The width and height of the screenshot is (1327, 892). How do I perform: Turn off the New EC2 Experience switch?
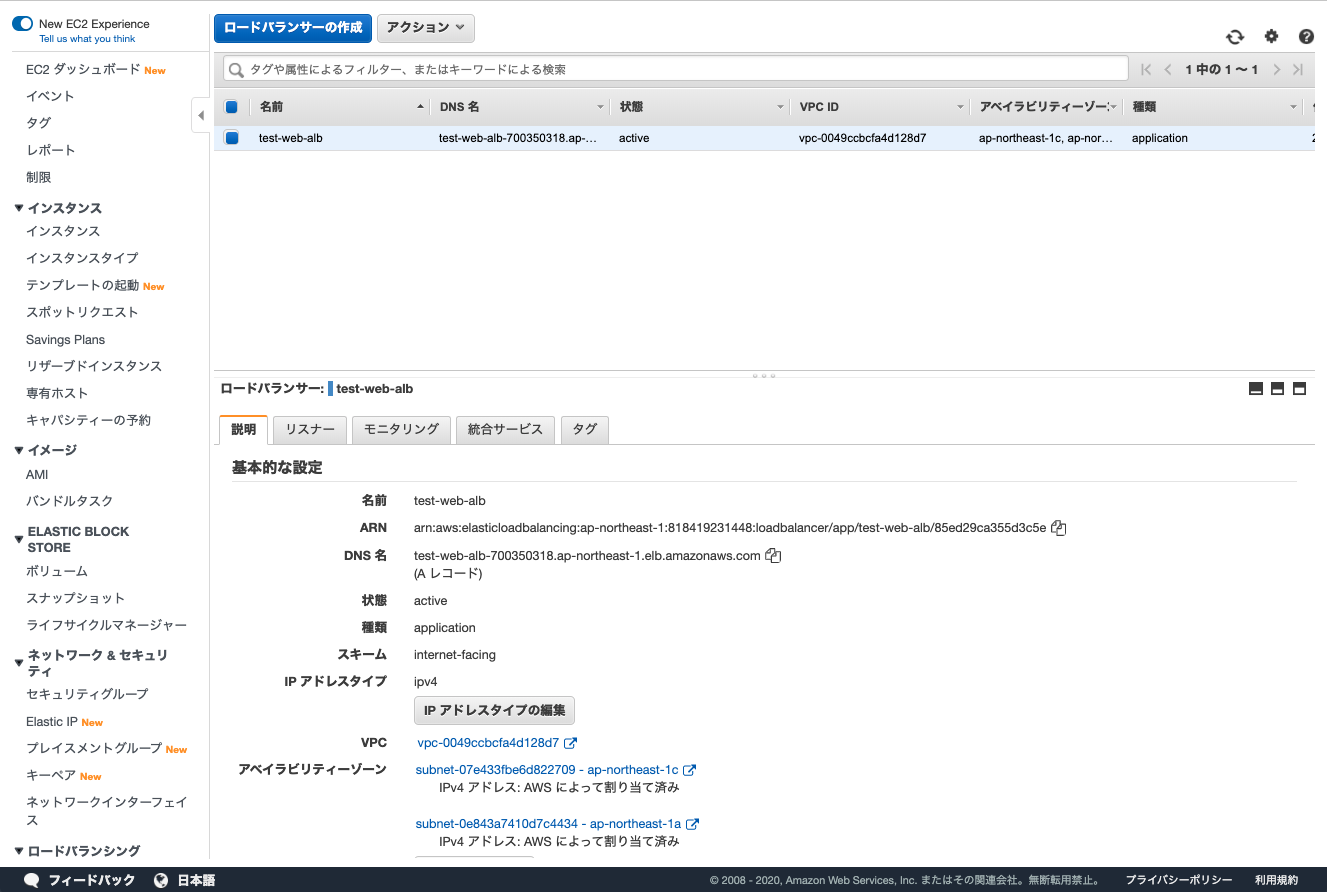click(22, 23)
